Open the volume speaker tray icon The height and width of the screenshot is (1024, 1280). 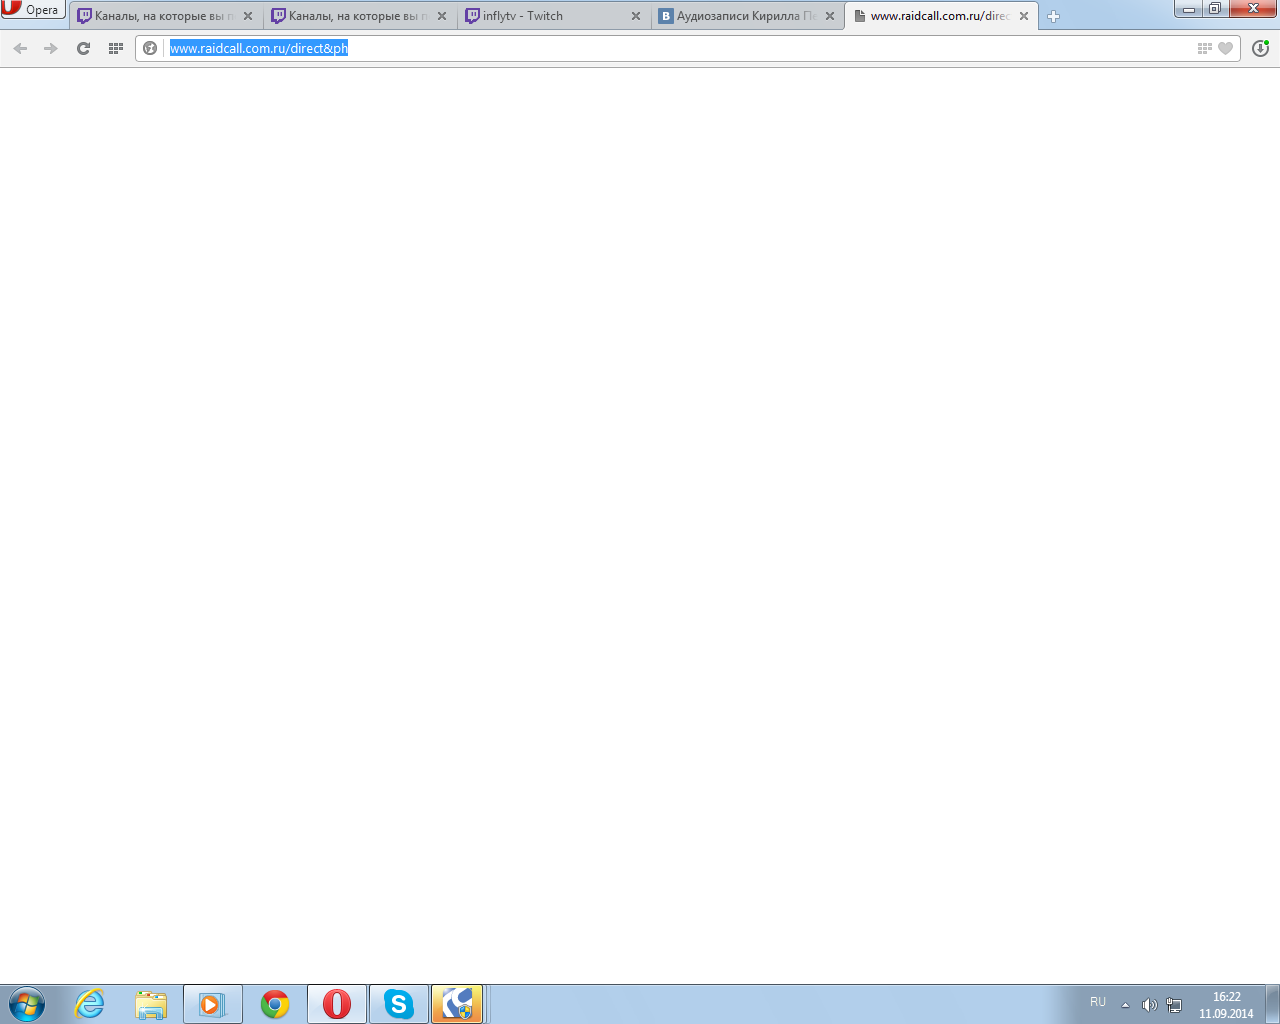1149,1005
